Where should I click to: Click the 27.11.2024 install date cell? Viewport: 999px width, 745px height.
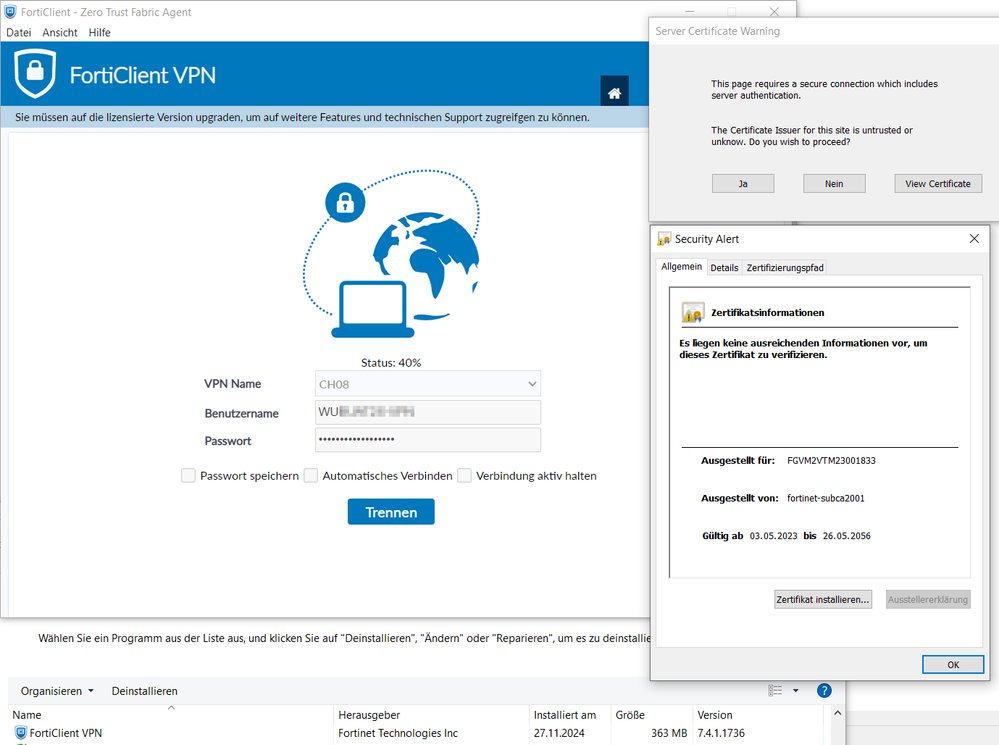click(x=559, y=733)
